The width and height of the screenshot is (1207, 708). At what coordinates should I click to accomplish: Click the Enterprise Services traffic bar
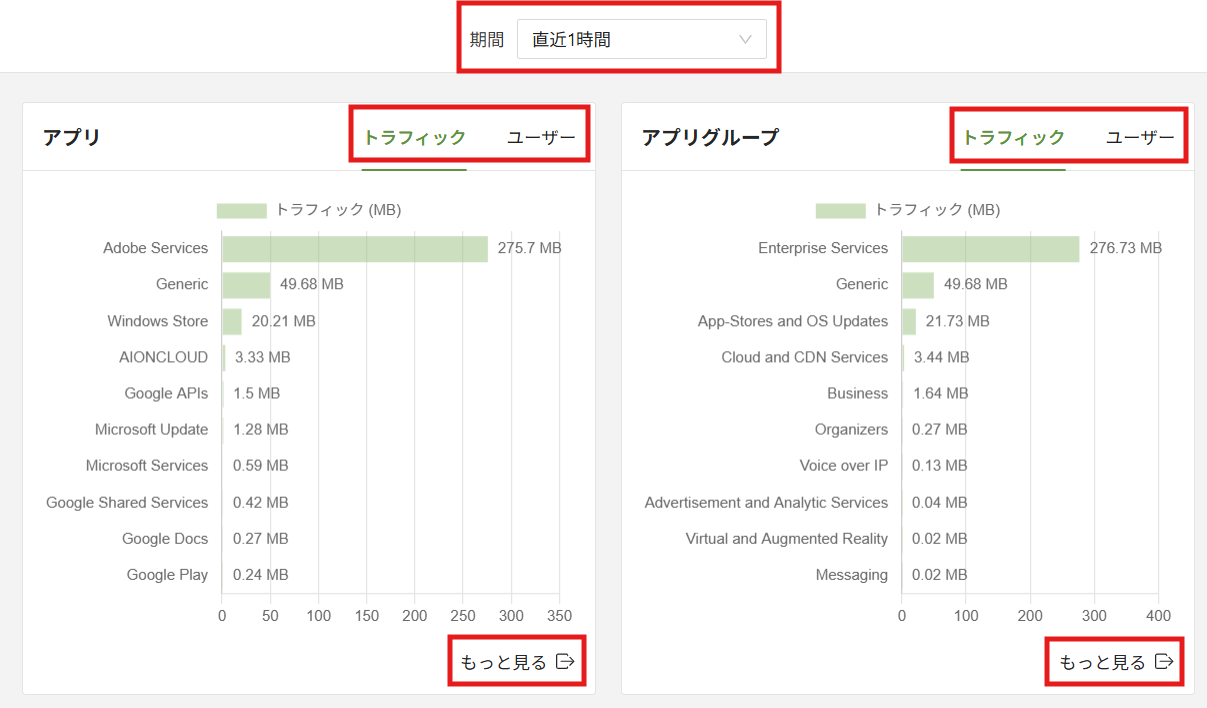[x=990, y=248]
